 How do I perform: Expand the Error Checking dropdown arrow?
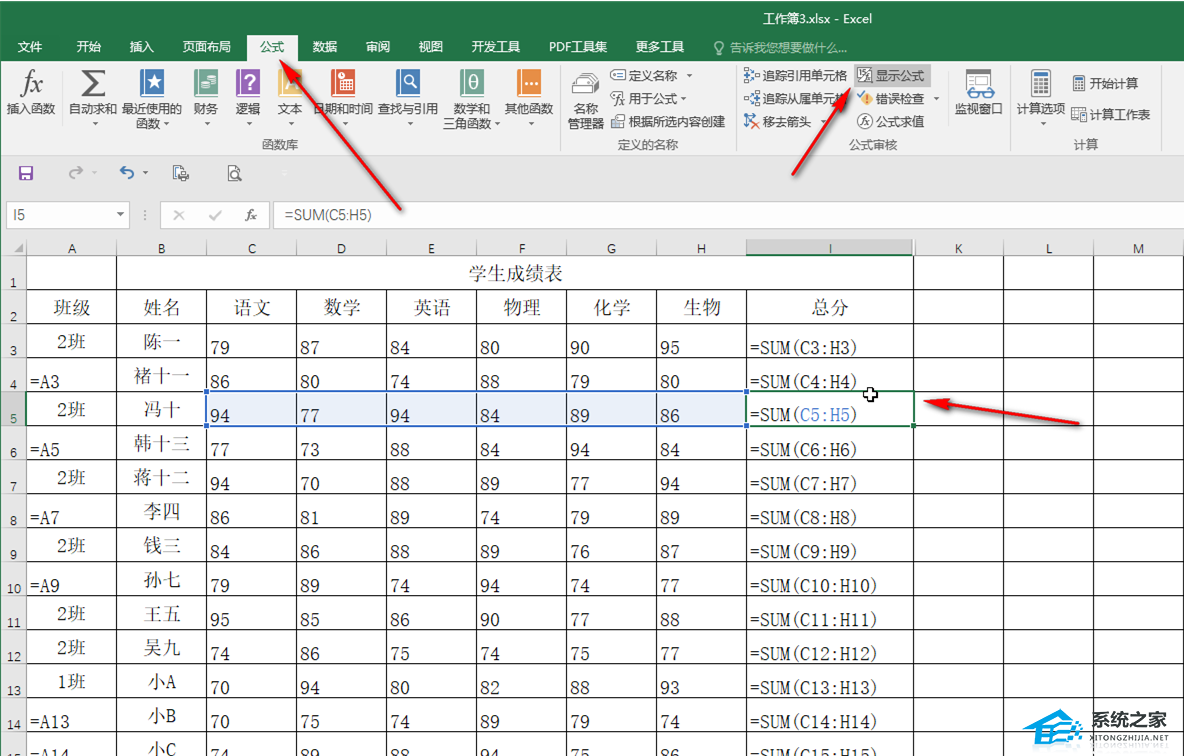point(937,99)
